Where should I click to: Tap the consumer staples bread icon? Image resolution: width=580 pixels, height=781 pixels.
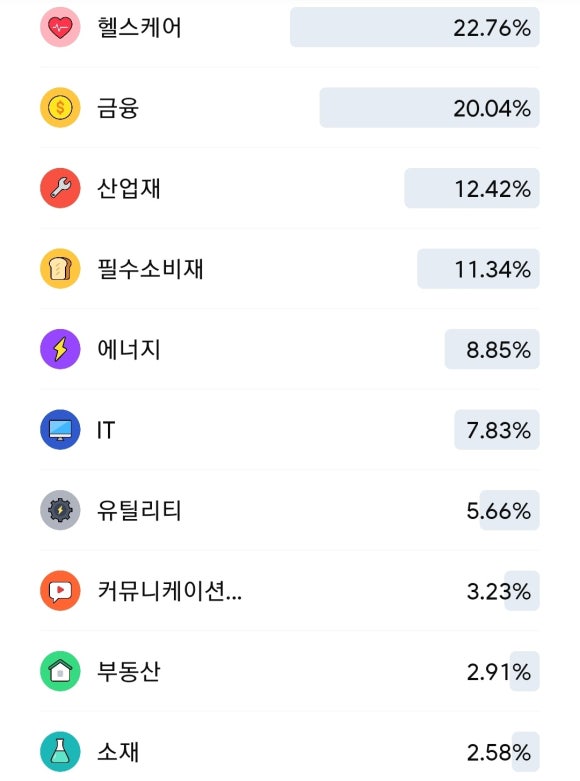tap(60, 268)
